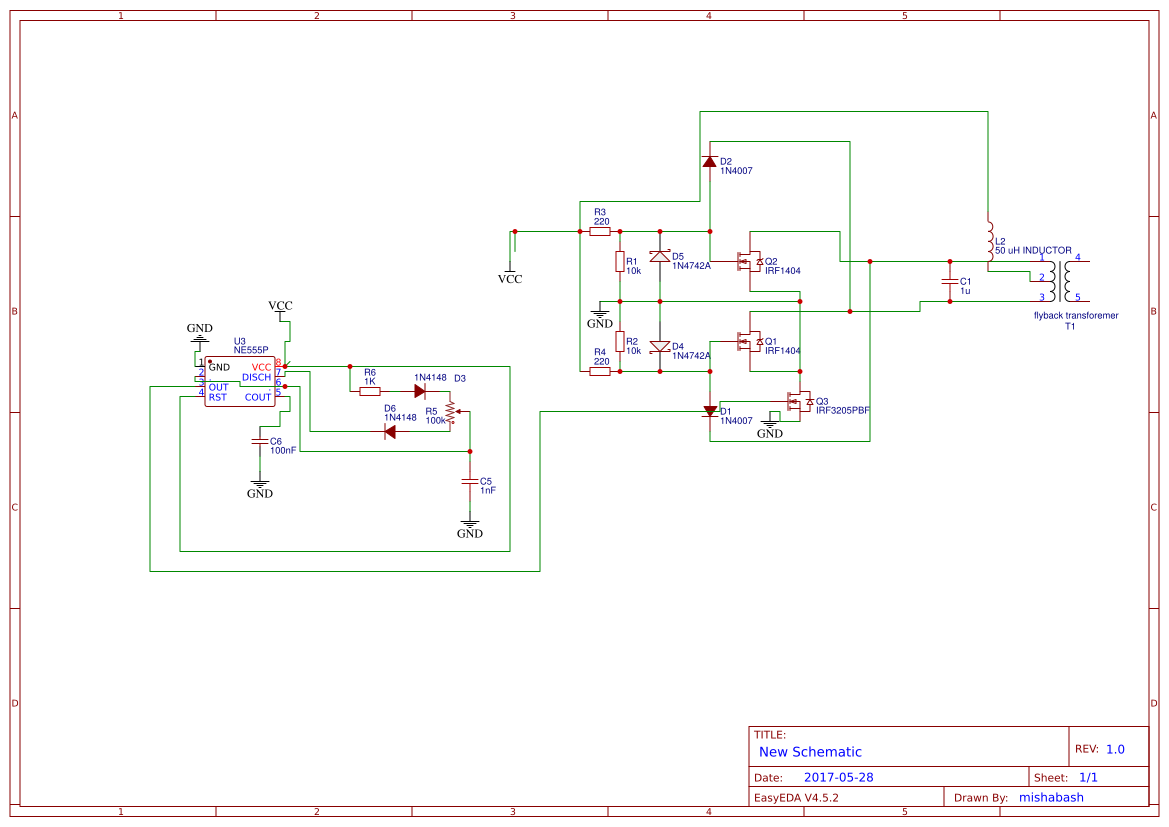
Task: Select the RST pin on the 555 timer
Action: (218, 396)
